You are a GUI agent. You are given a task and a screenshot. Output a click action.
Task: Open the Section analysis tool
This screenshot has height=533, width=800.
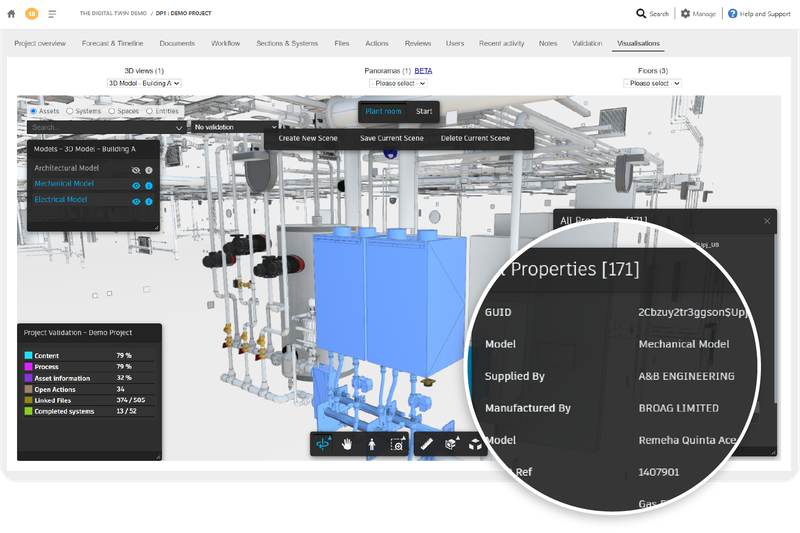point(451,444)
